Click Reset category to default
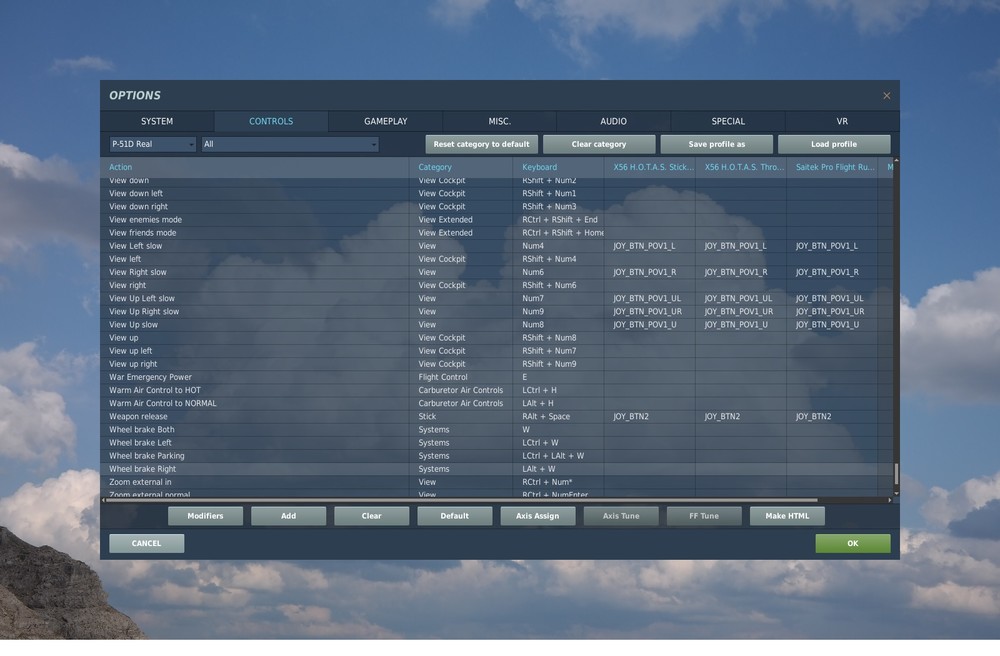Viewport: 1000px width, 656px height. tap(481, 143)
